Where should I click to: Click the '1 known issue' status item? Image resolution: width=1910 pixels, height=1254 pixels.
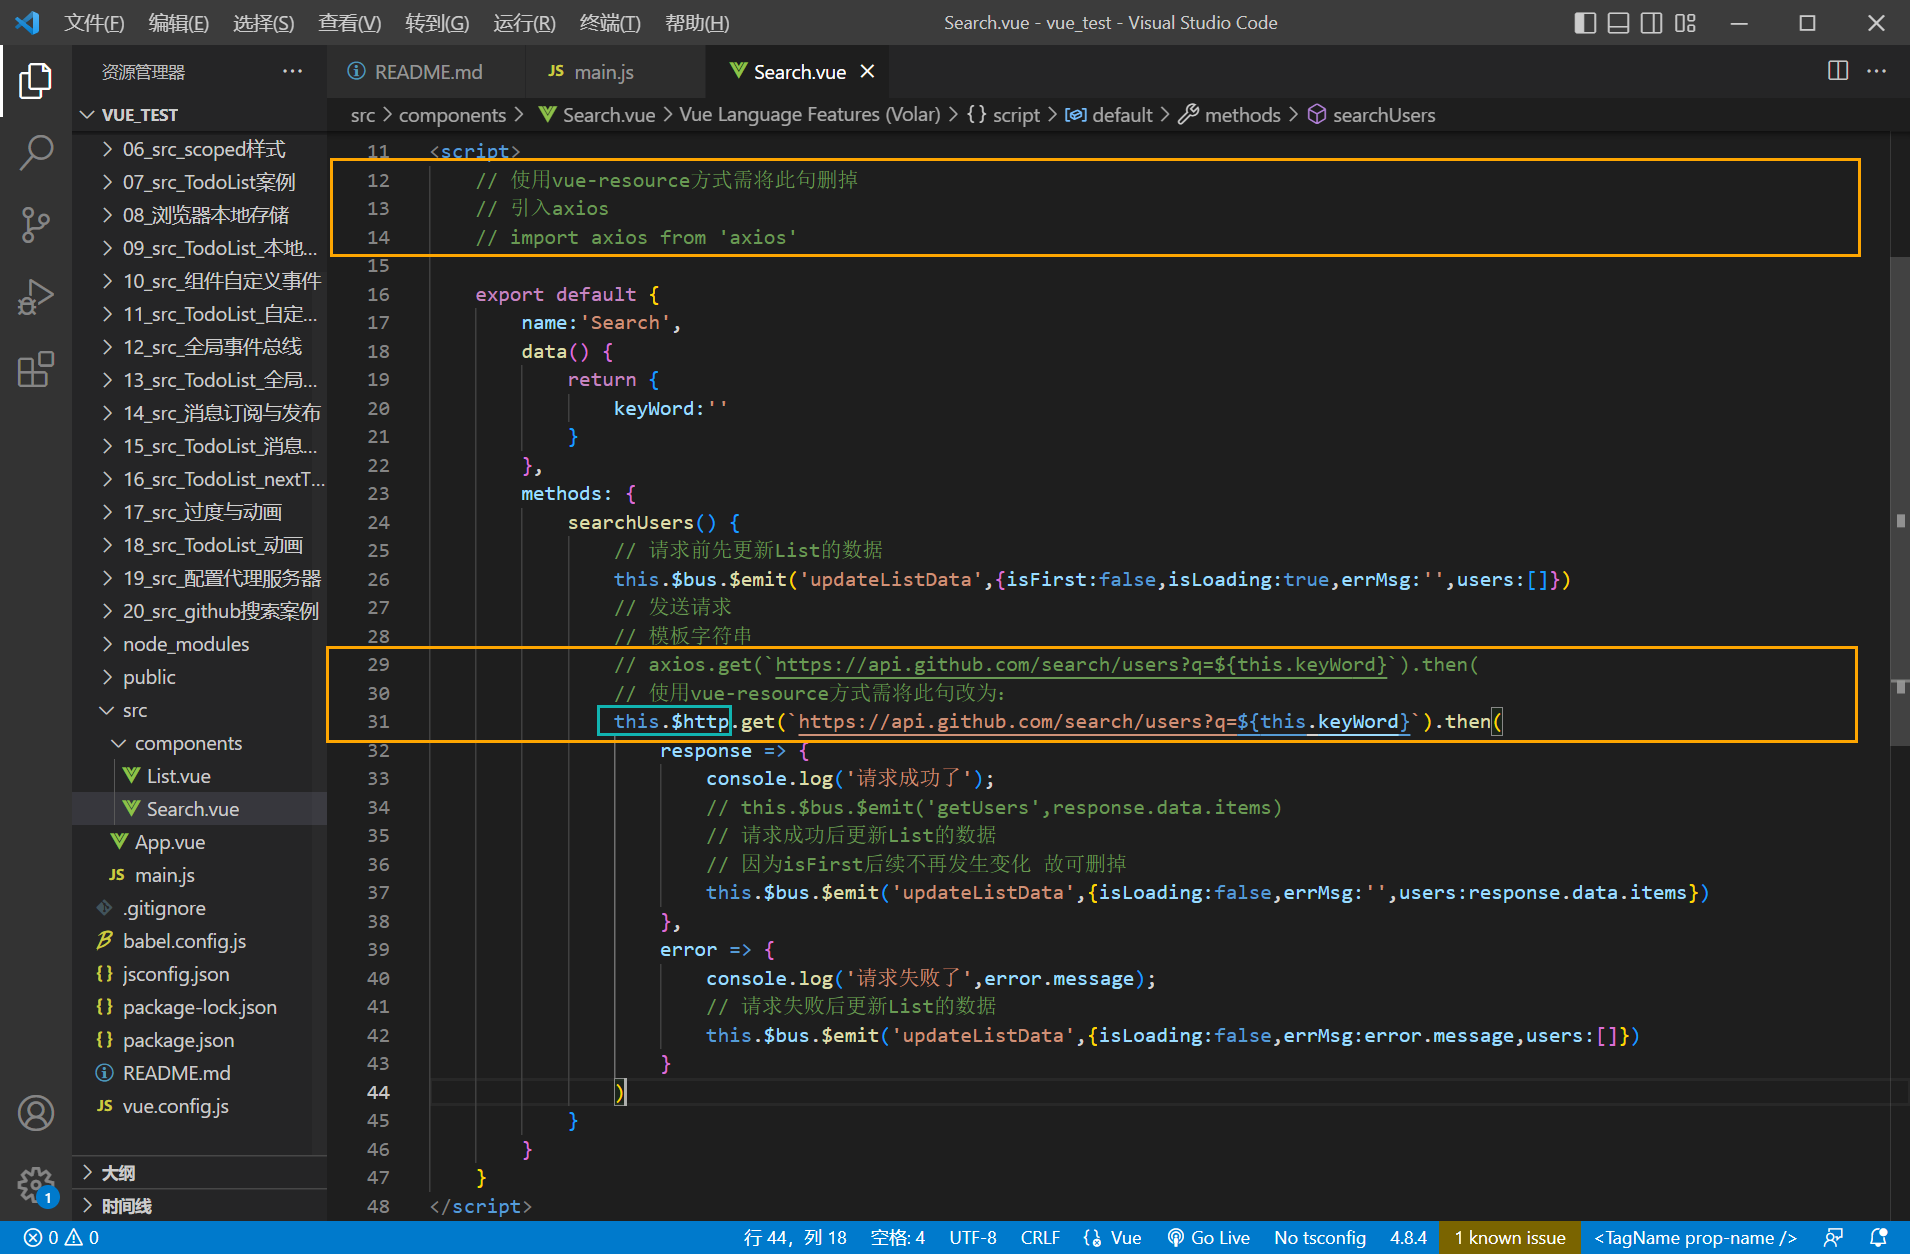[x=1510, y=1238]
